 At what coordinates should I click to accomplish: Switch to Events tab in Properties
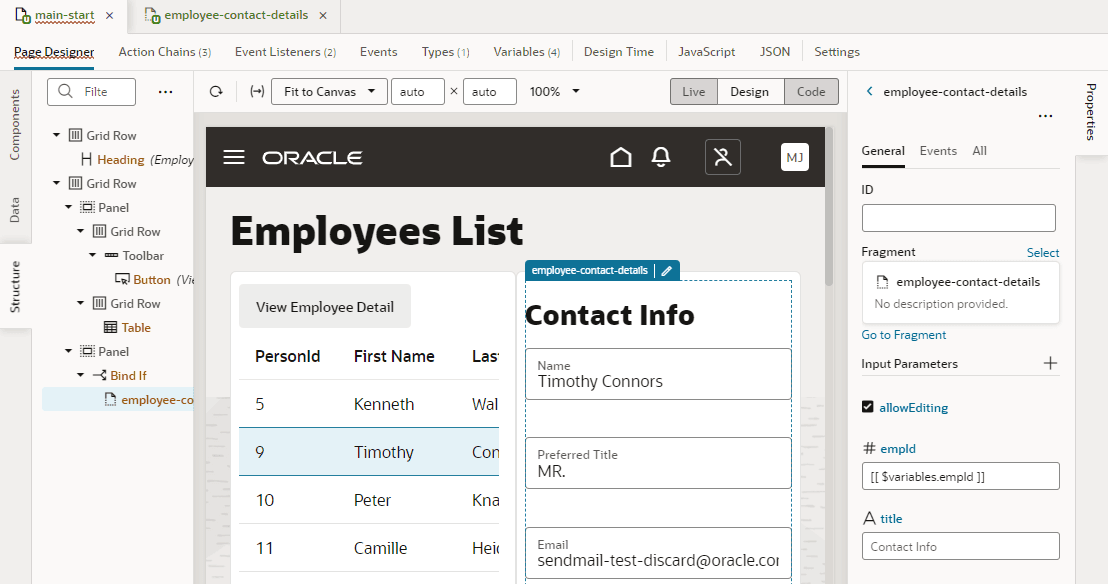[x=938, y=151]
